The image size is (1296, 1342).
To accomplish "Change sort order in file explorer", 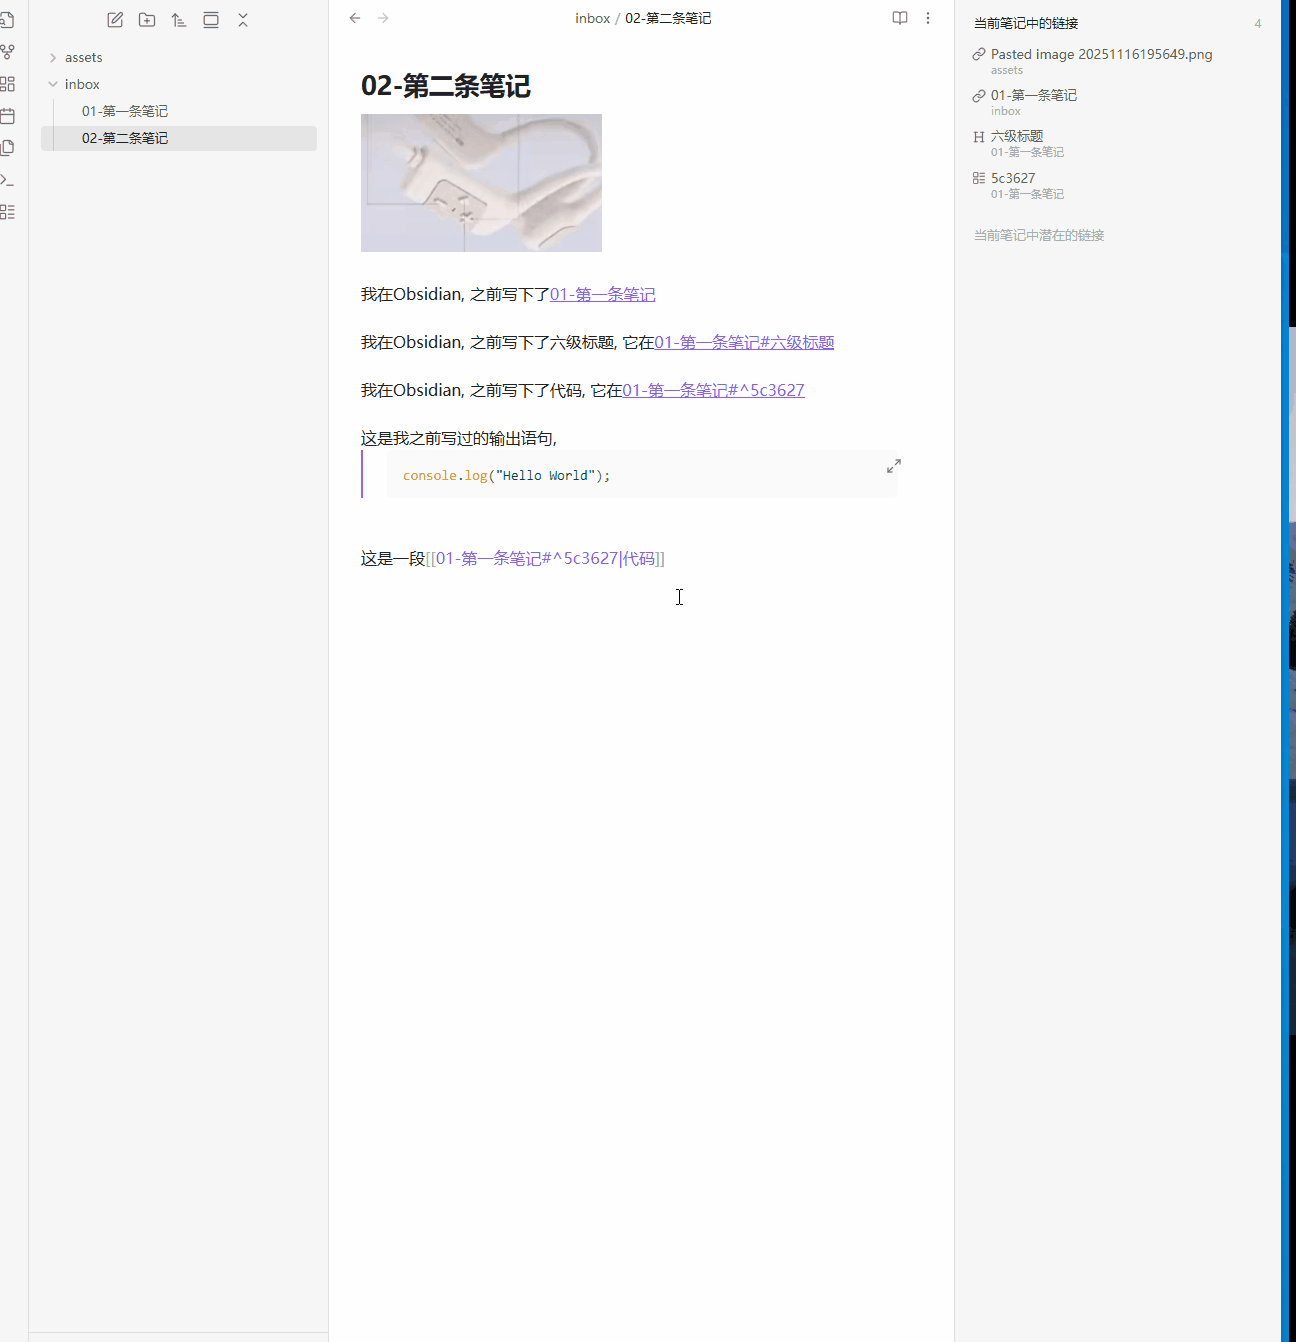I will pos(179,20).
